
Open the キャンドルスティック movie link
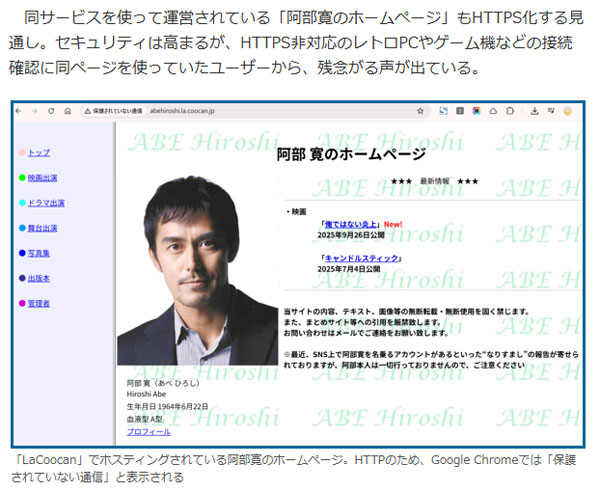coord(361,259)
